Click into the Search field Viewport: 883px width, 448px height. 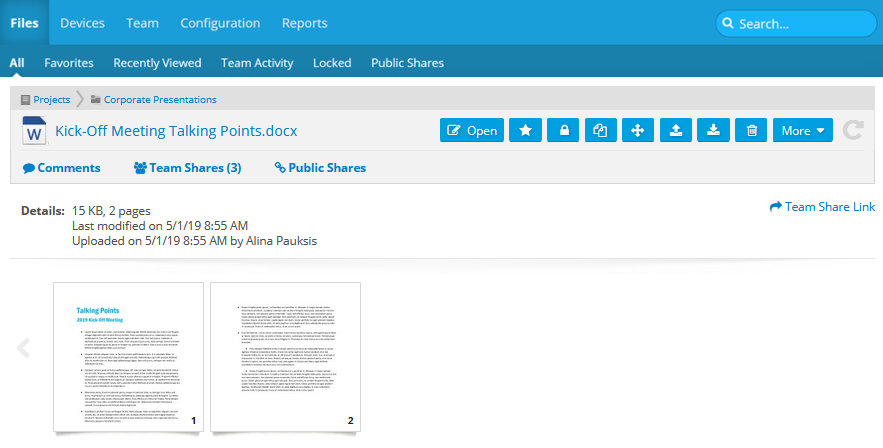(795, 24)
